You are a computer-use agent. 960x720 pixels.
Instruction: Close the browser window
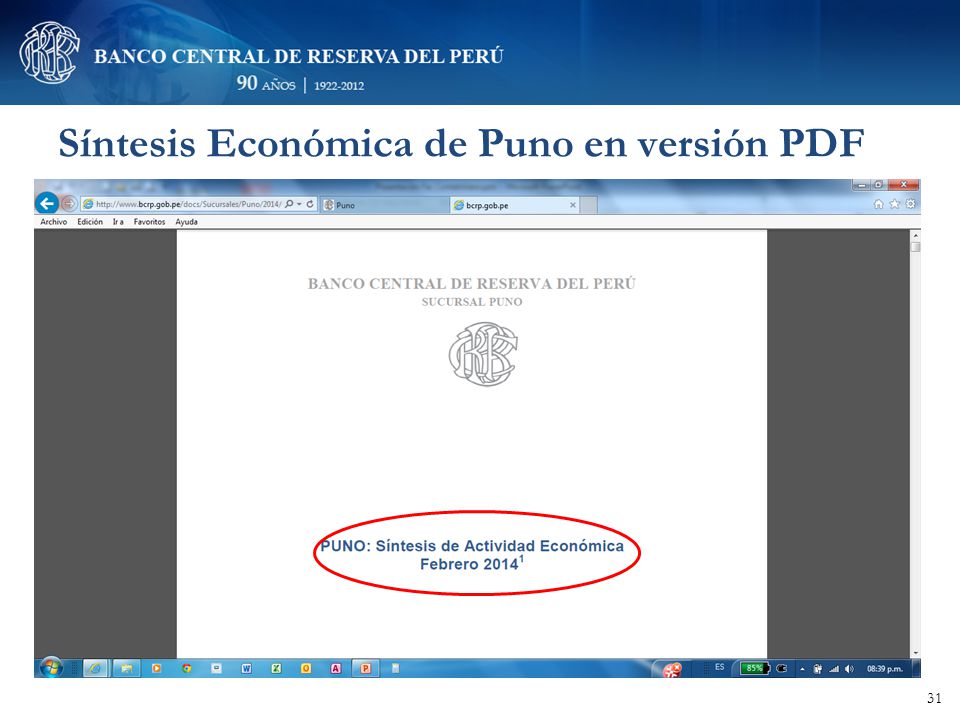(903, 184)
